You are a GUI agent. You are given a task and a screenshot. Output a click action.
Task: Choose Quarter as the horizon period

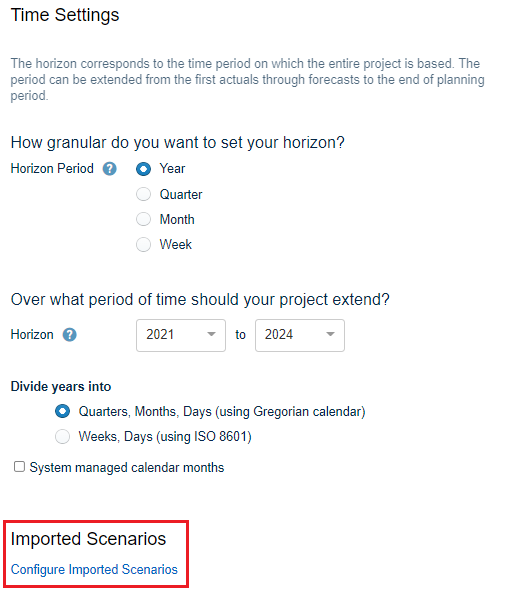pos(144,194)
